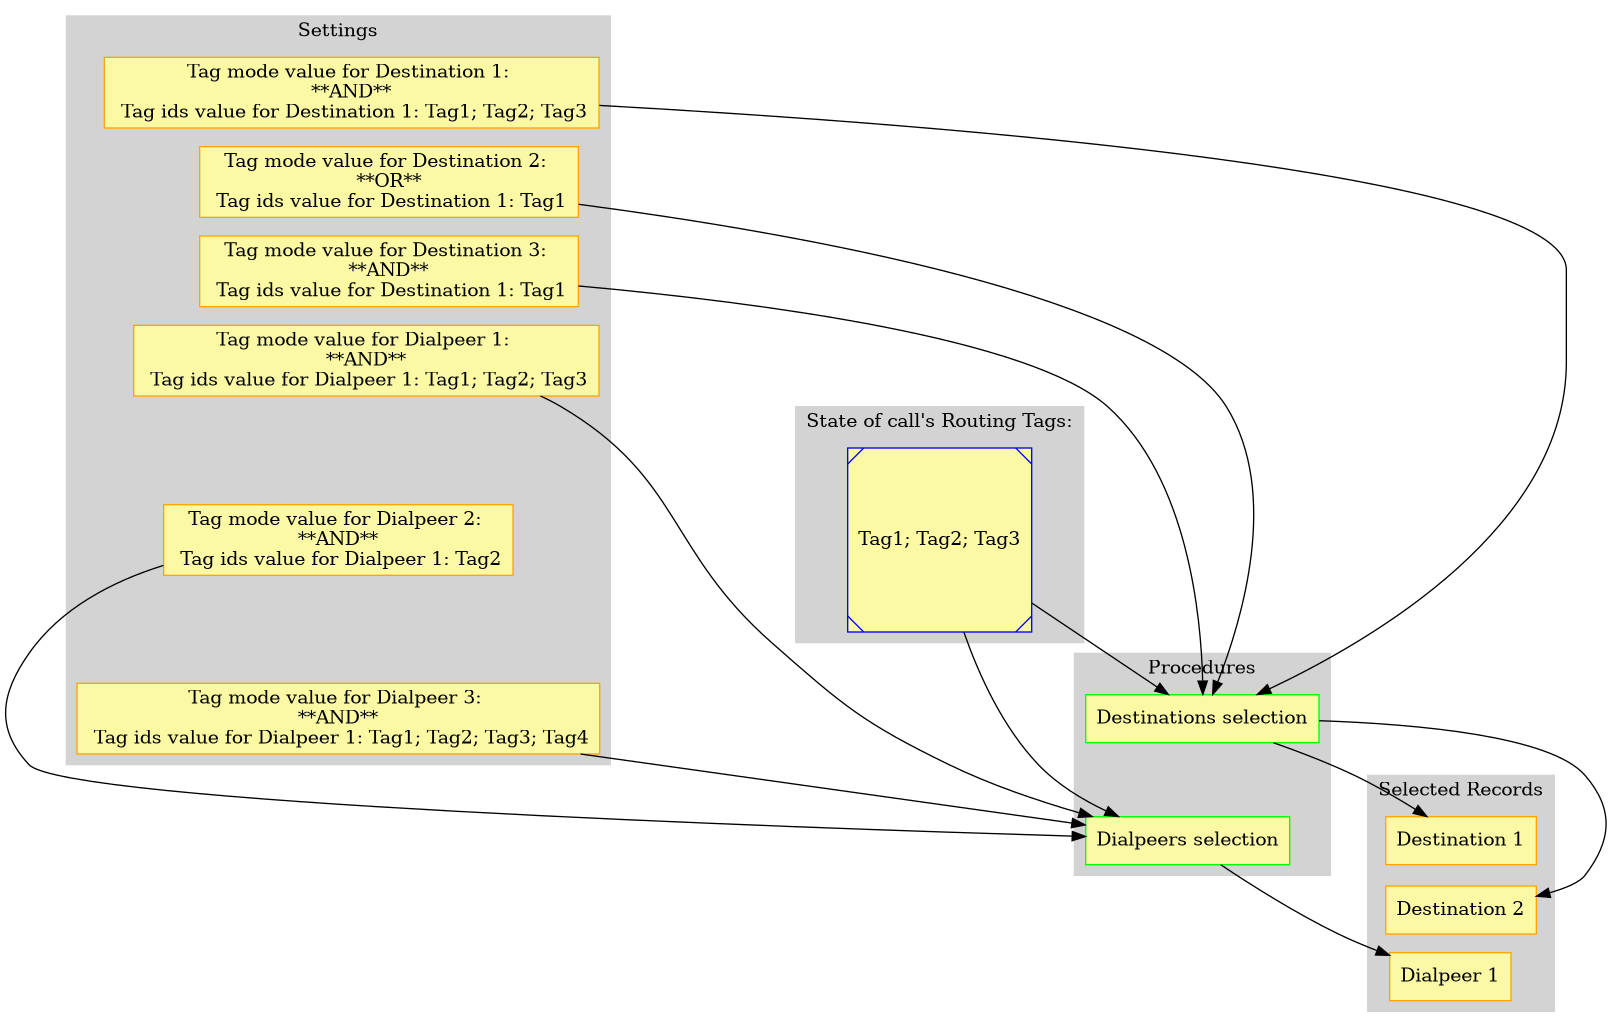1612x1027 pixels.
Task: Click the Tag1; Tag2; Tag3 routing tags node
Action: (x=939, y=540)
